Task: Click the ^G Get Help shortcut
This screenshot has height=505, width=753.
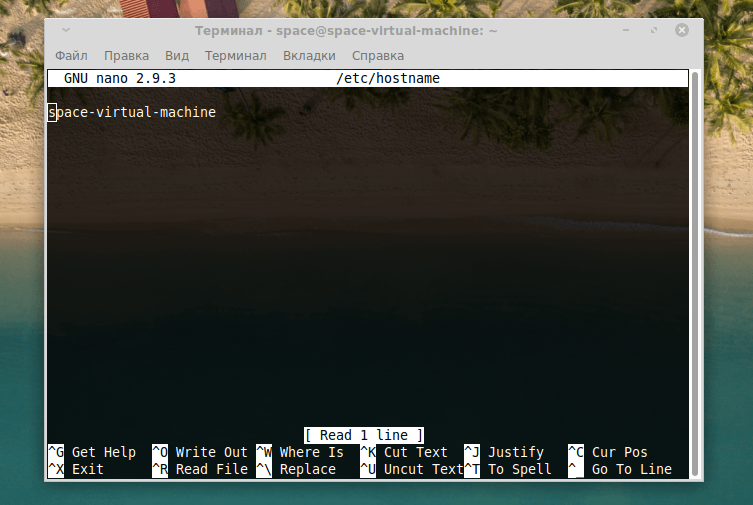Action: (92, 452)
